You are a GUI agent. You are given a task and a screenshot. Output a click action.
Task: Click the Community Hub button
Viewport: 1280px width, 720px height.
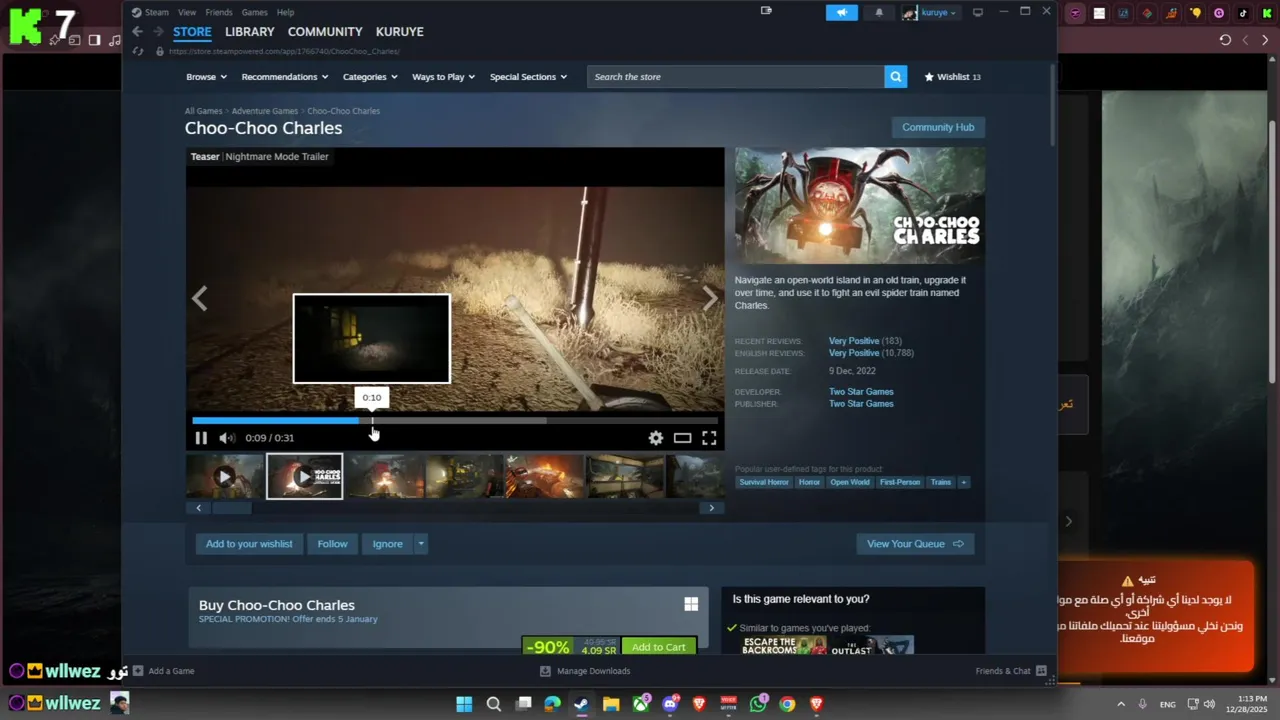pos(938,127)
